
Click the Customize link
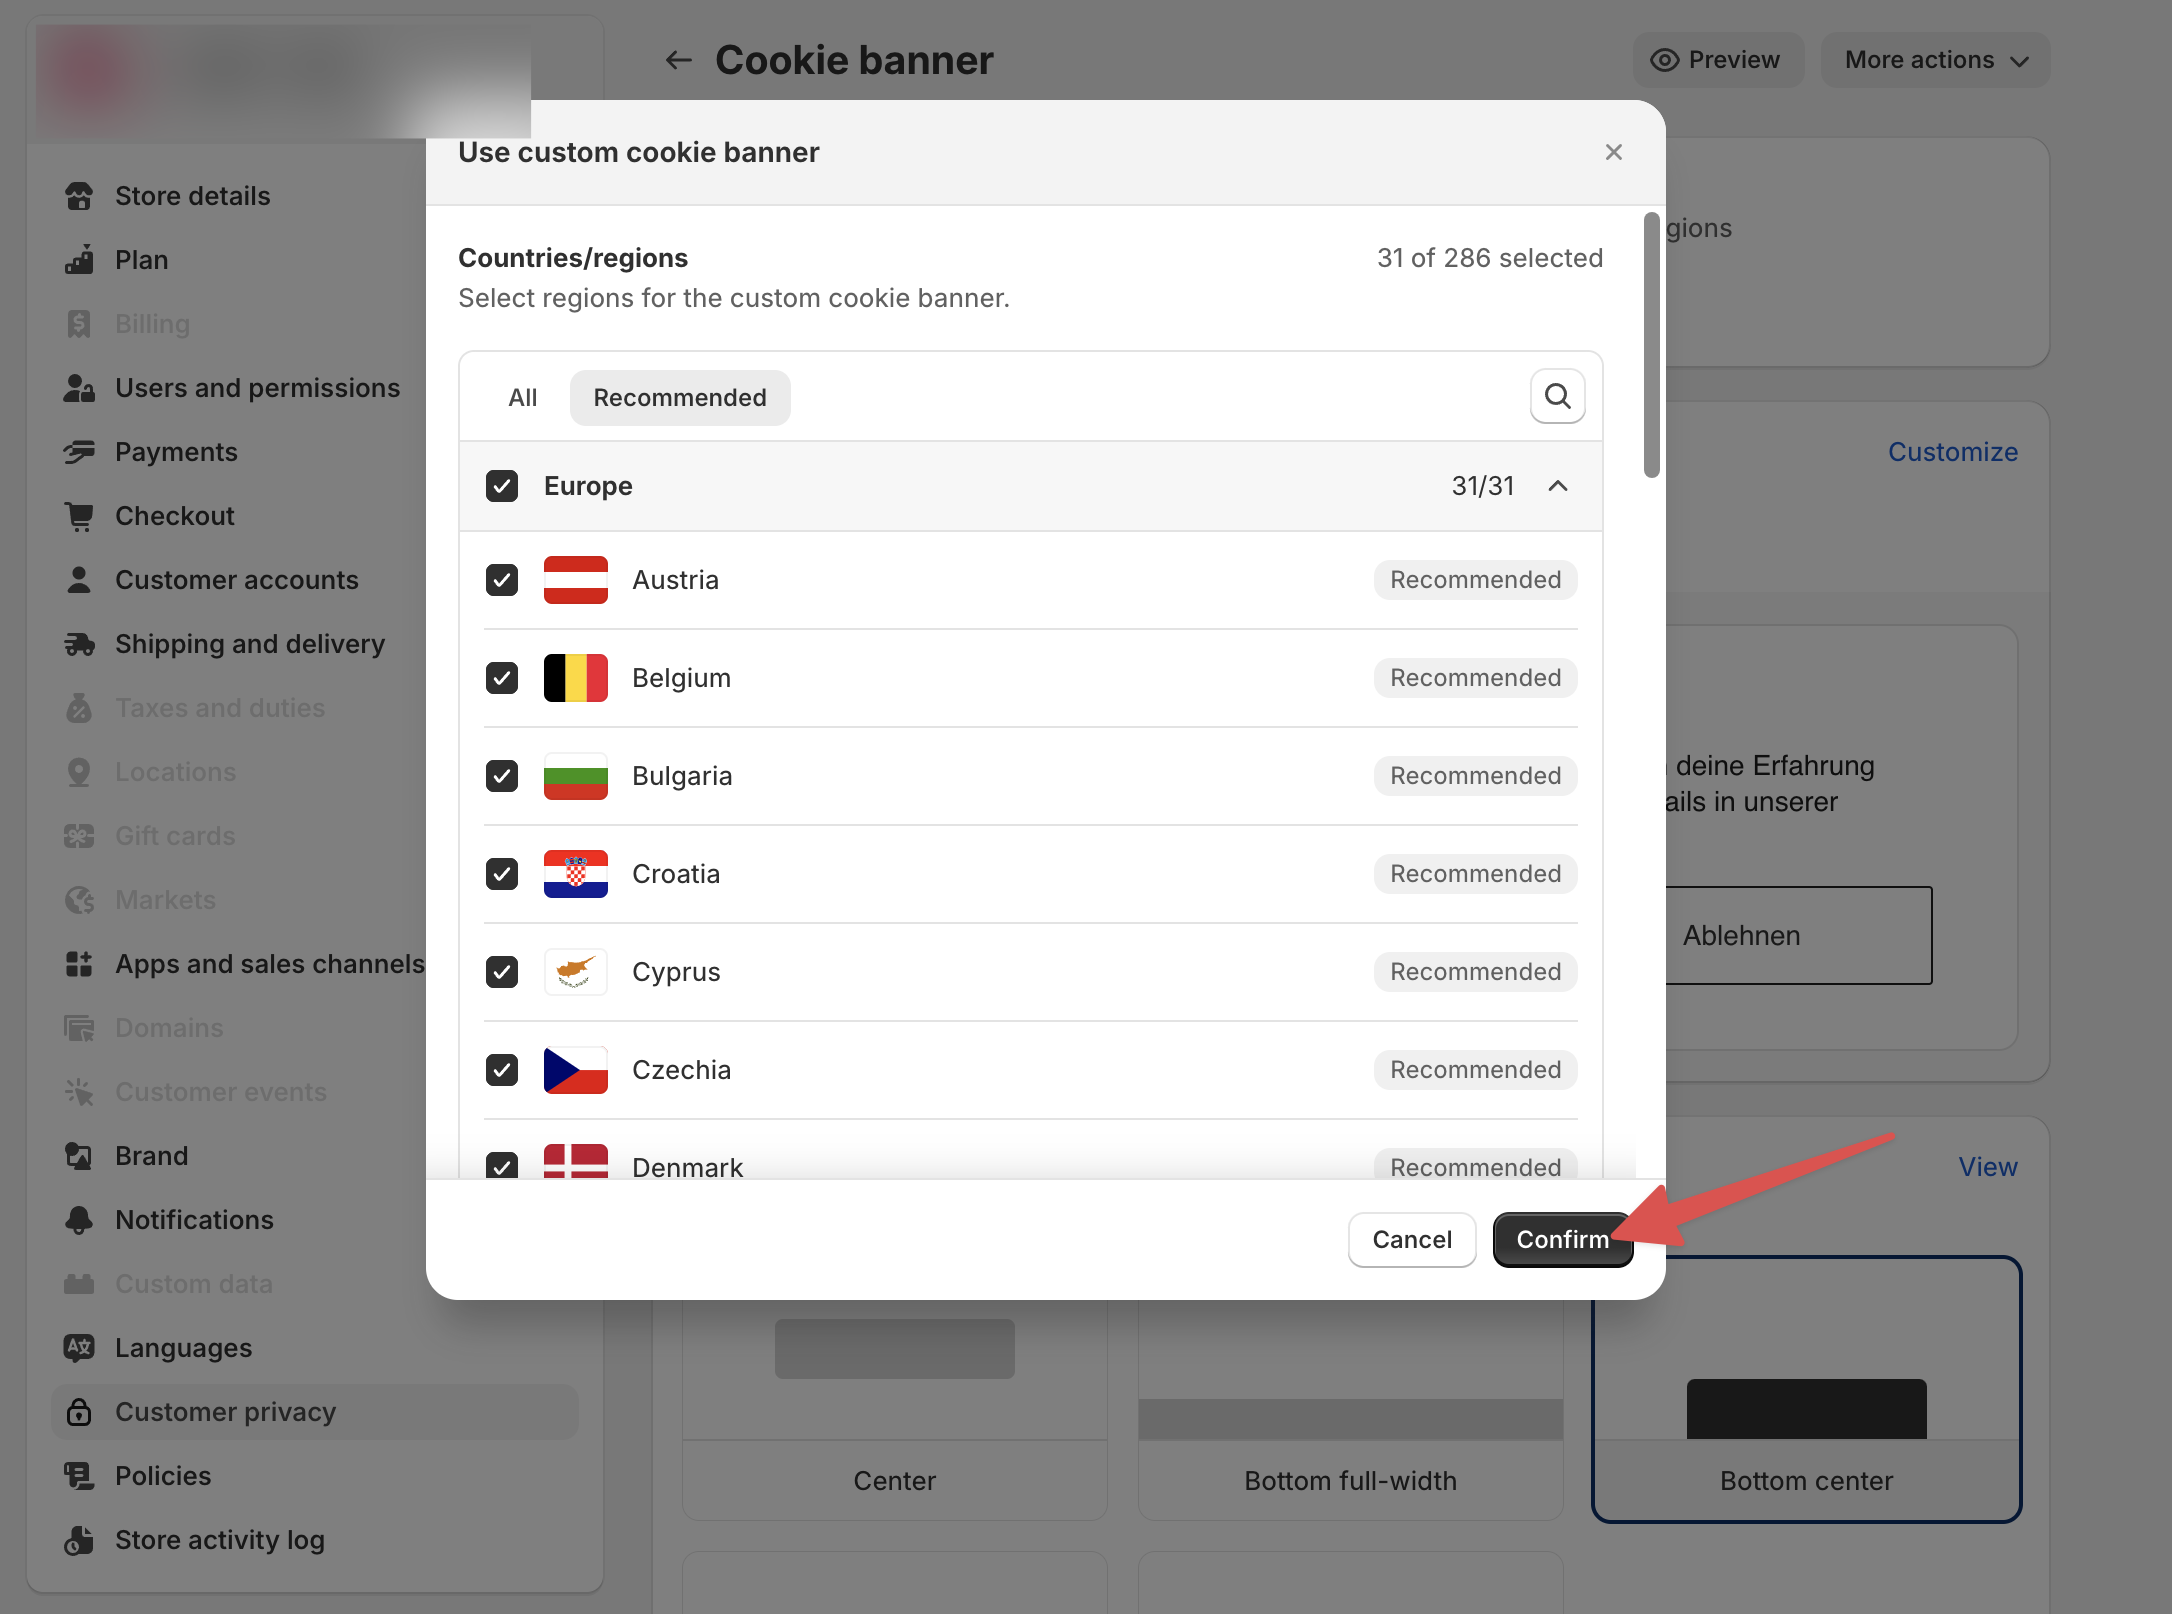click(x=1952, y=451)
